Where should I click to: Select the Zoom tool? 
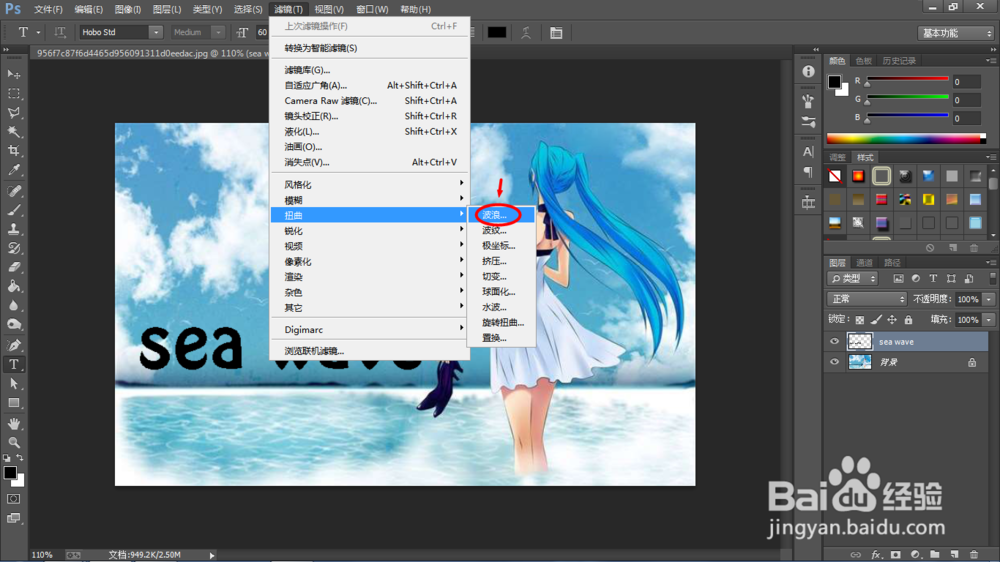(13, 442)
